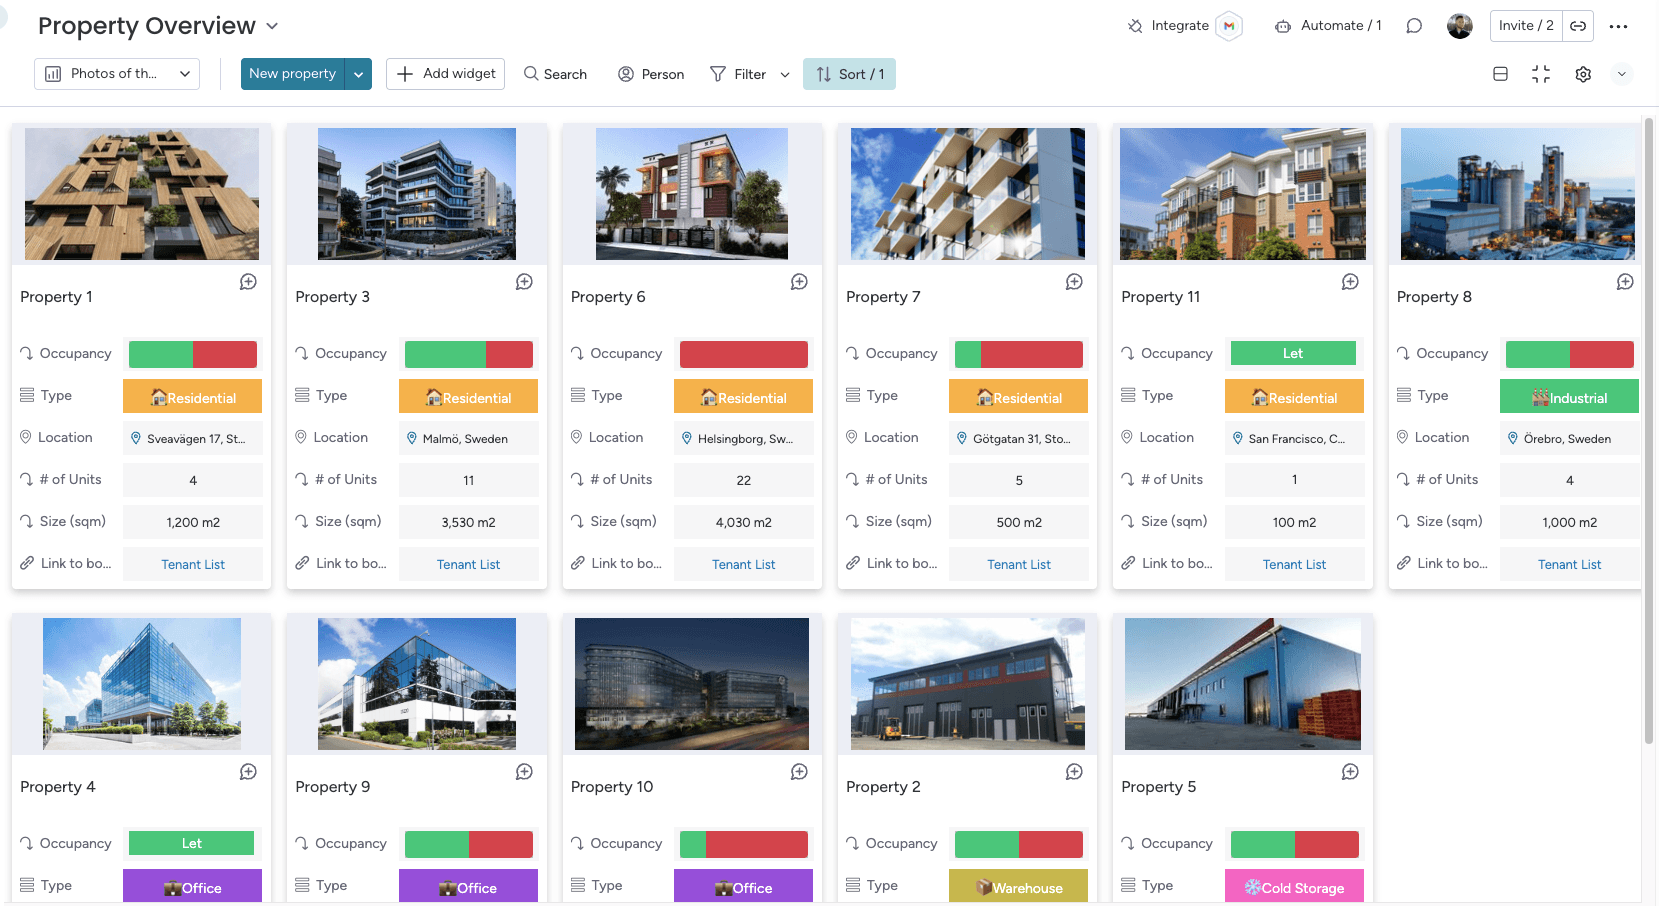Open Search in the toolbar
Image resolution: width=1659 pixels, height=906 pixels.
pos(555,74)
